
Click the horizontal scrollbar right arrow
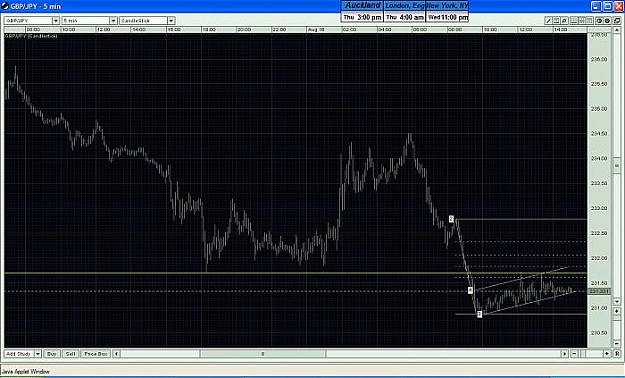click(564, 354)
